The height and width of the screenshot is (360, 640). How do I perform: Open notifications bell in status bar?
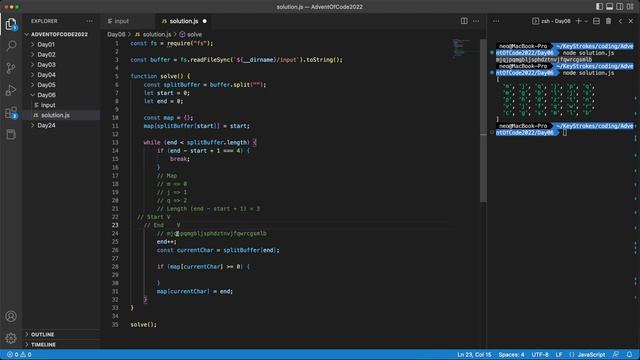(x=629, y=354)
